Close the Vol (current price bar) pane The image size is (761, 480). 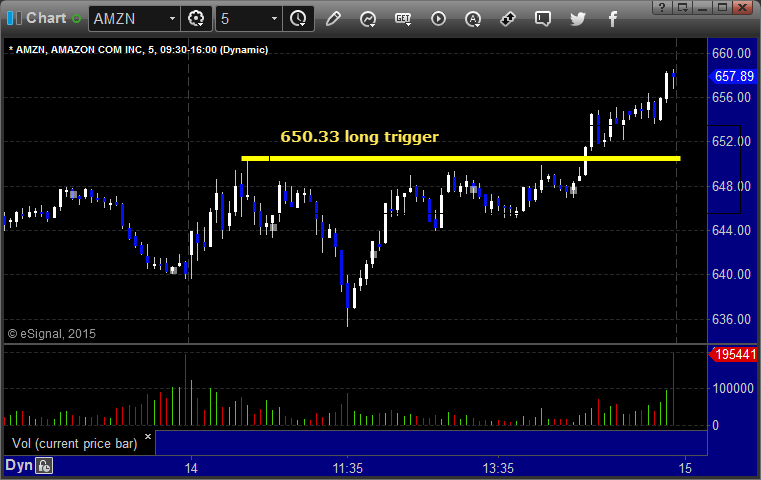(148, 436)
